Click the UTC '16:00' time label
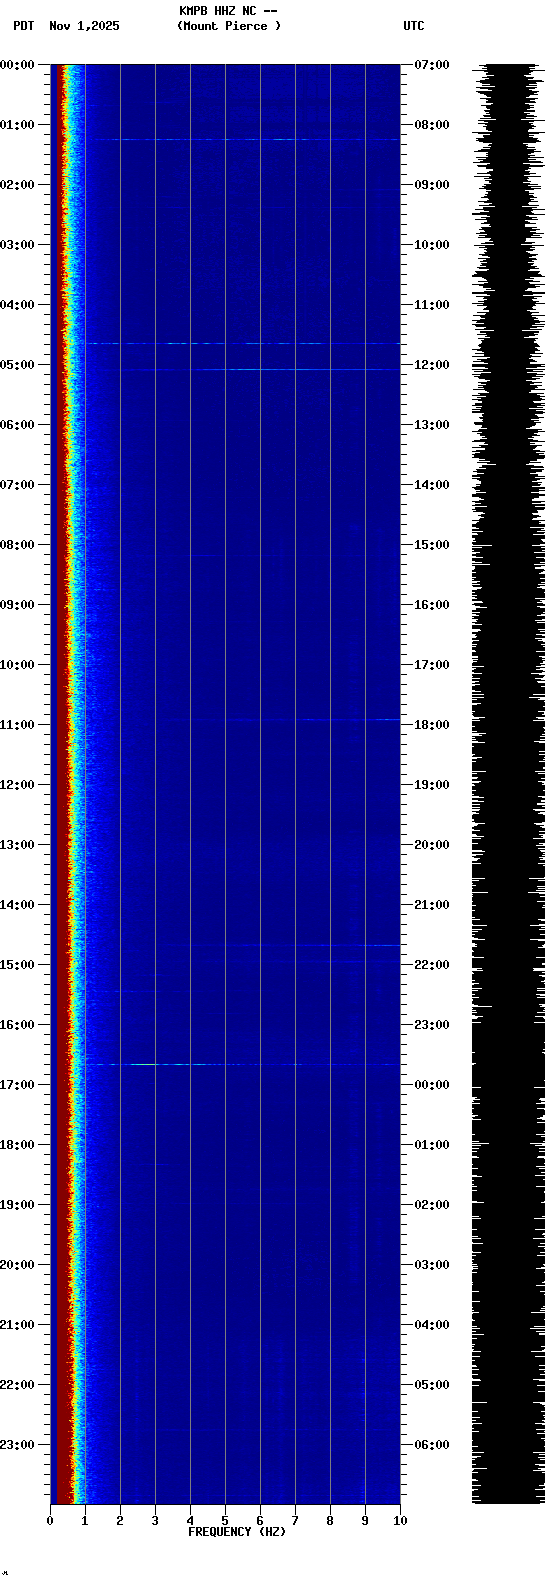The image size is (552, 1584). click(x=432, y=605)
